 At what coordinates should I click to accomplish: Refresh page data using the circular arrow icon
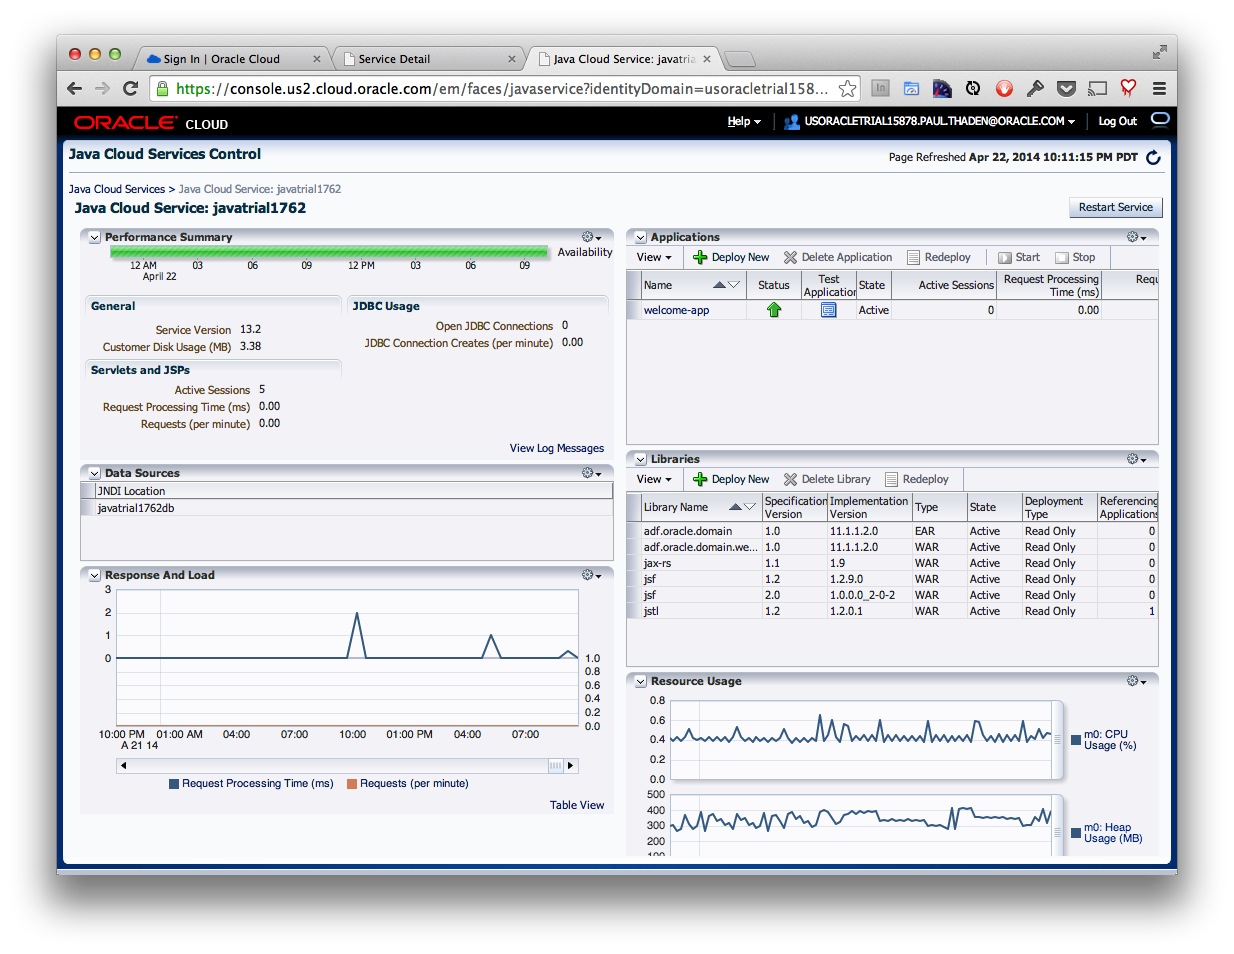coord(1153,158)
